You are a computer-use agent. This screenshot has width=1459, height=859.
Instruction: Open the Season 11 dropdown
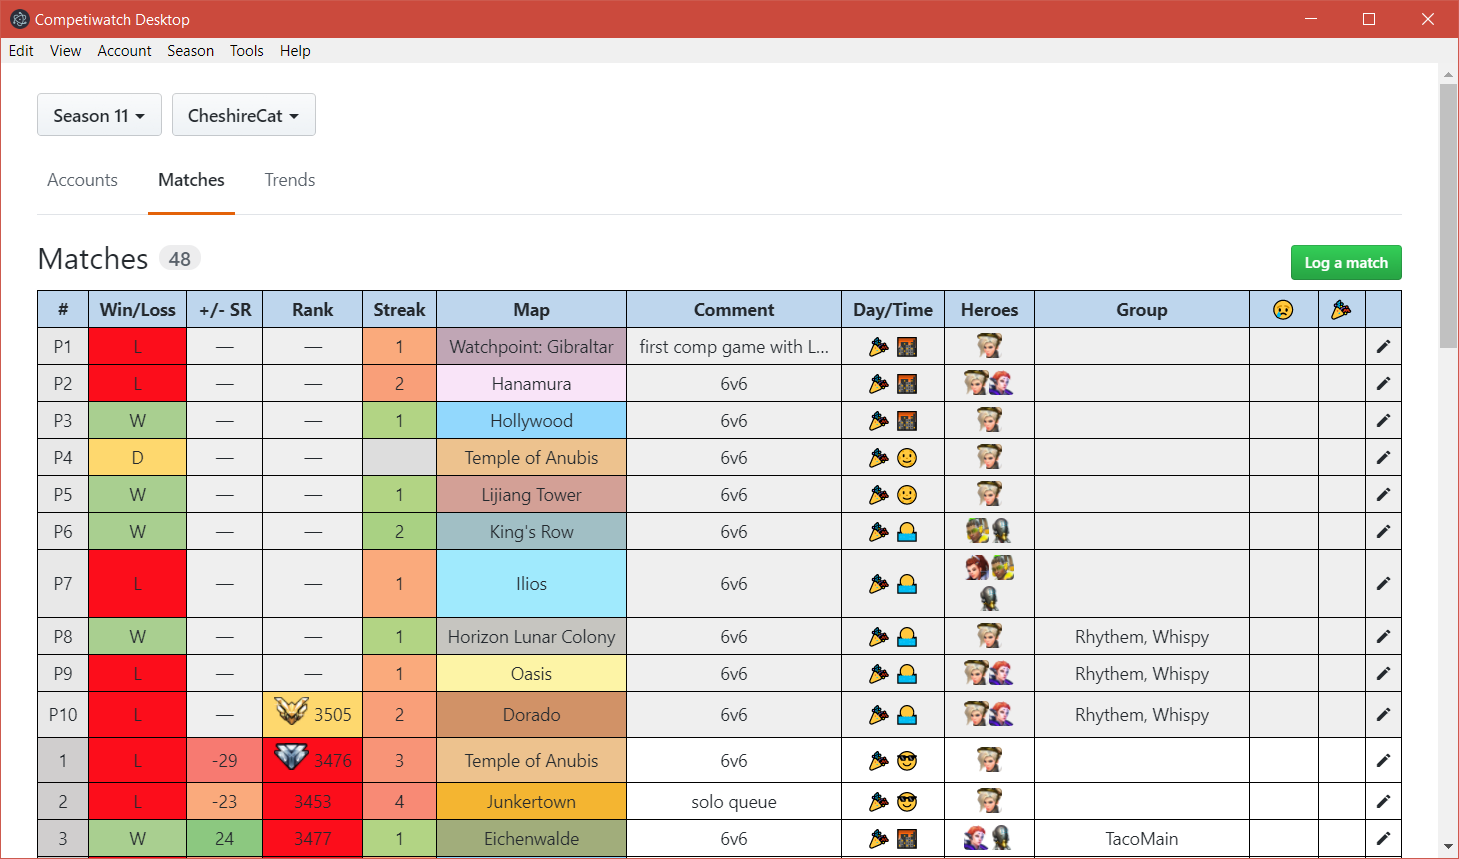point(99,115)
